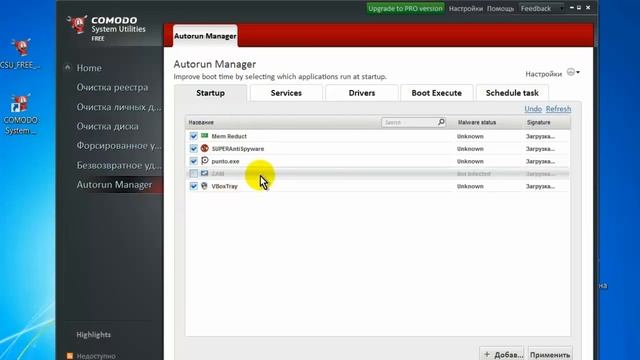Viewport: 640px width, 360px height.
Task: Sort by the Название column header
Action: point(201,122)
